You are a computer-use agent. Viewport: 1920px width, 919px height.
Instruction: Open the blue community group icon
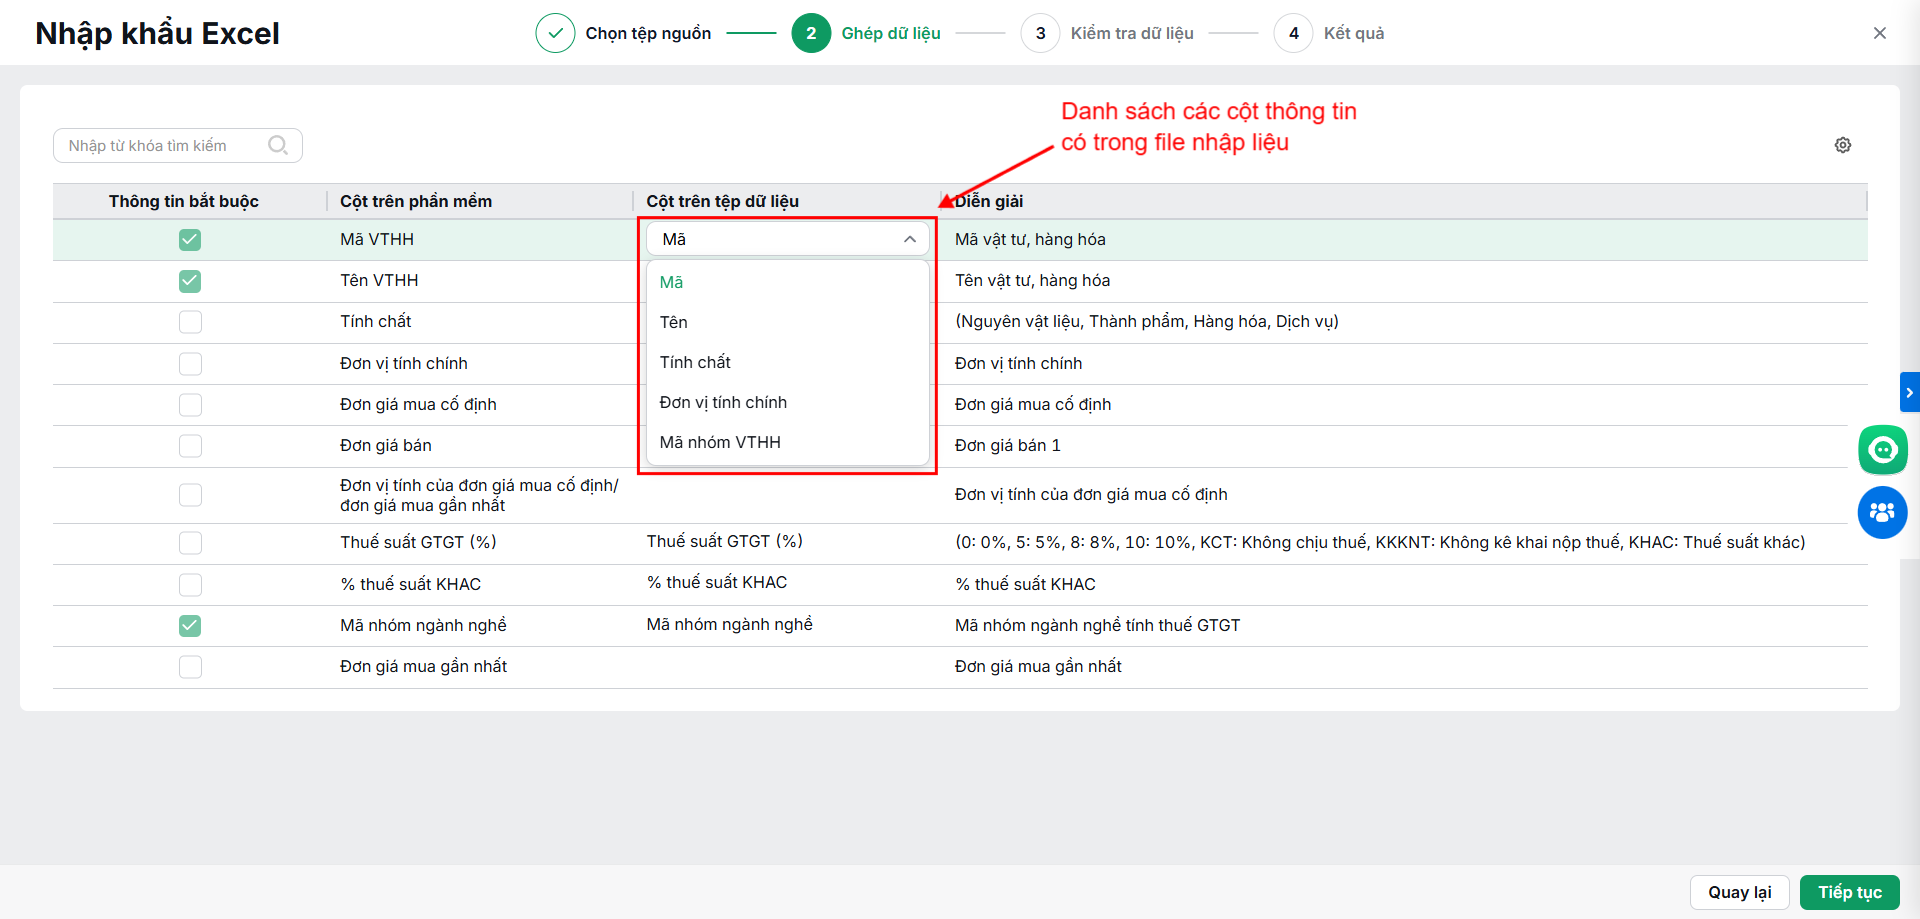coord(1883,512)
